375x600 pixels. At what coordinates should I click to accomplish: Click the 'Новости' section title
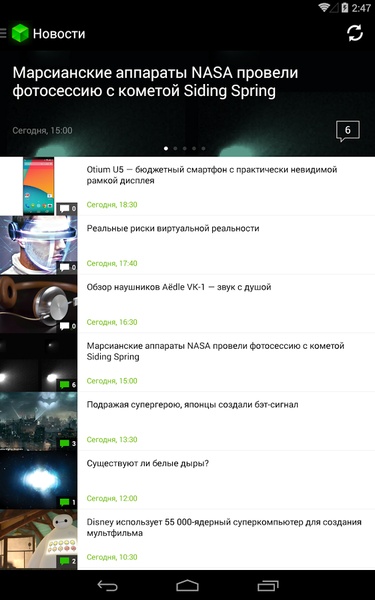(59, 34)
